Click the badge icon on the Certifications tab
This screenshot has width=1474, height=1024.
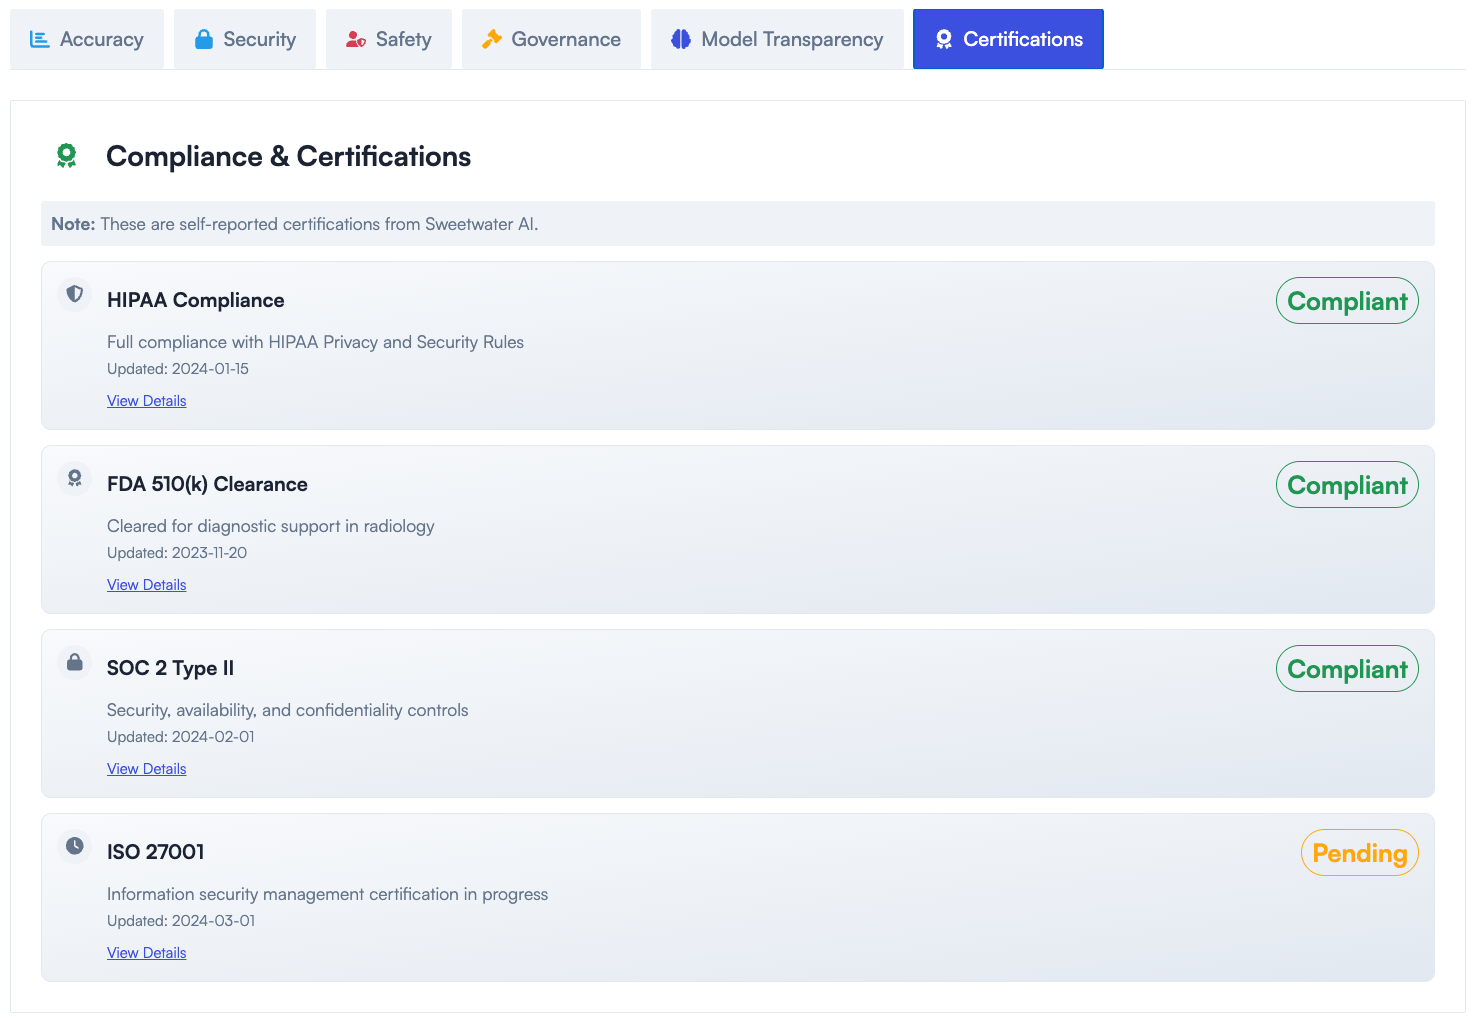(x=944, y=38)
